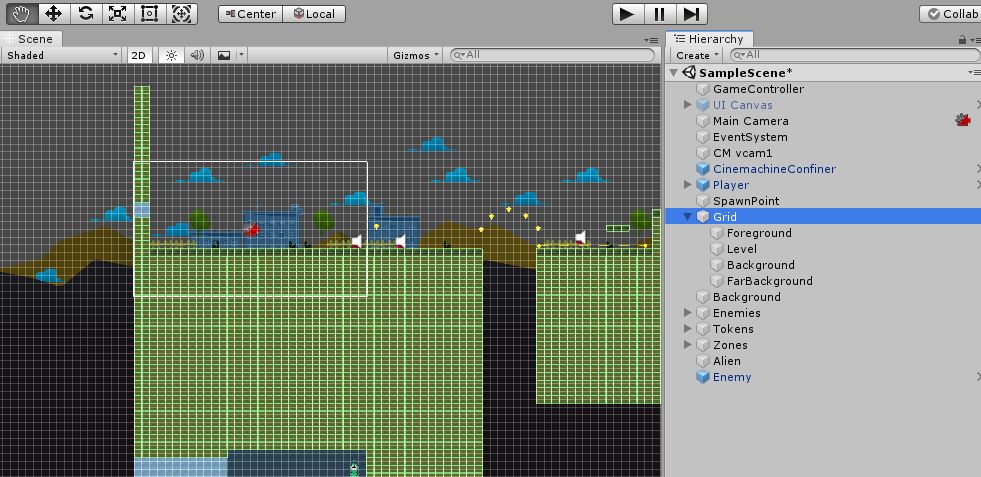Open the Shaded draw mode dropdown
Viewport: 981px width, 477px height.
click(x=62, y=55)
